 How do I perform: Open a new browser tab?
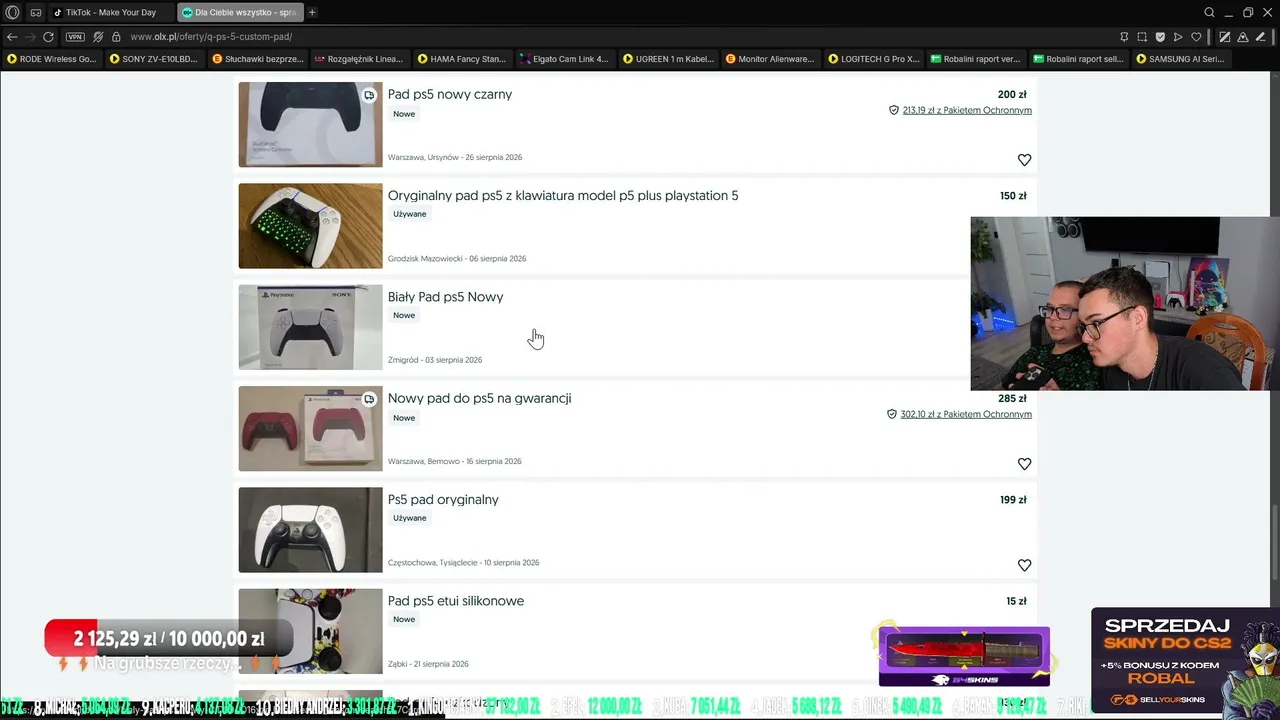point(312,13)
